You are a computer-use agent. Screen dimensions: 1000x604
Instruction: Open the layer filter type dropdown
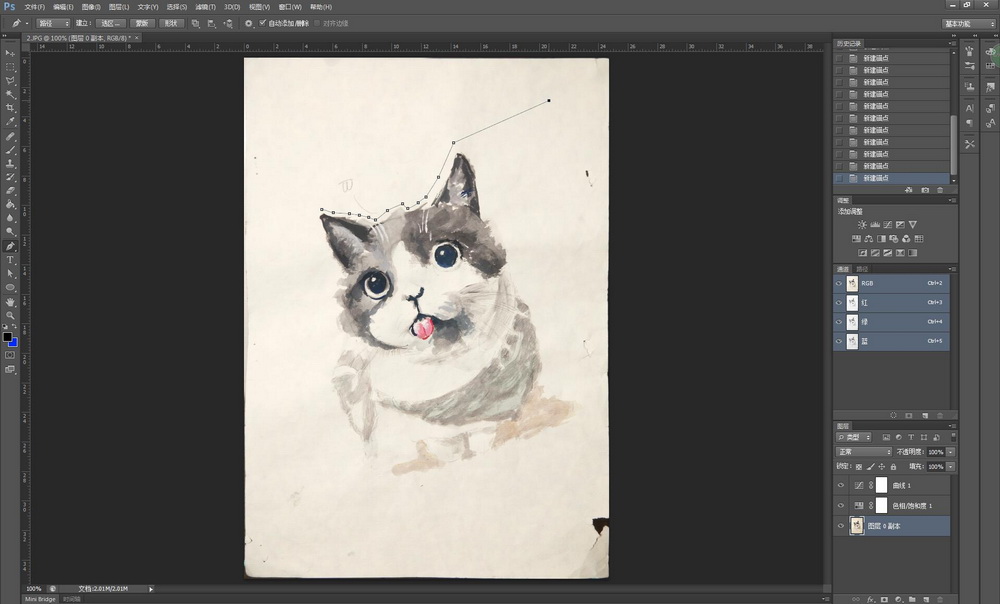[x=854, y=438]
